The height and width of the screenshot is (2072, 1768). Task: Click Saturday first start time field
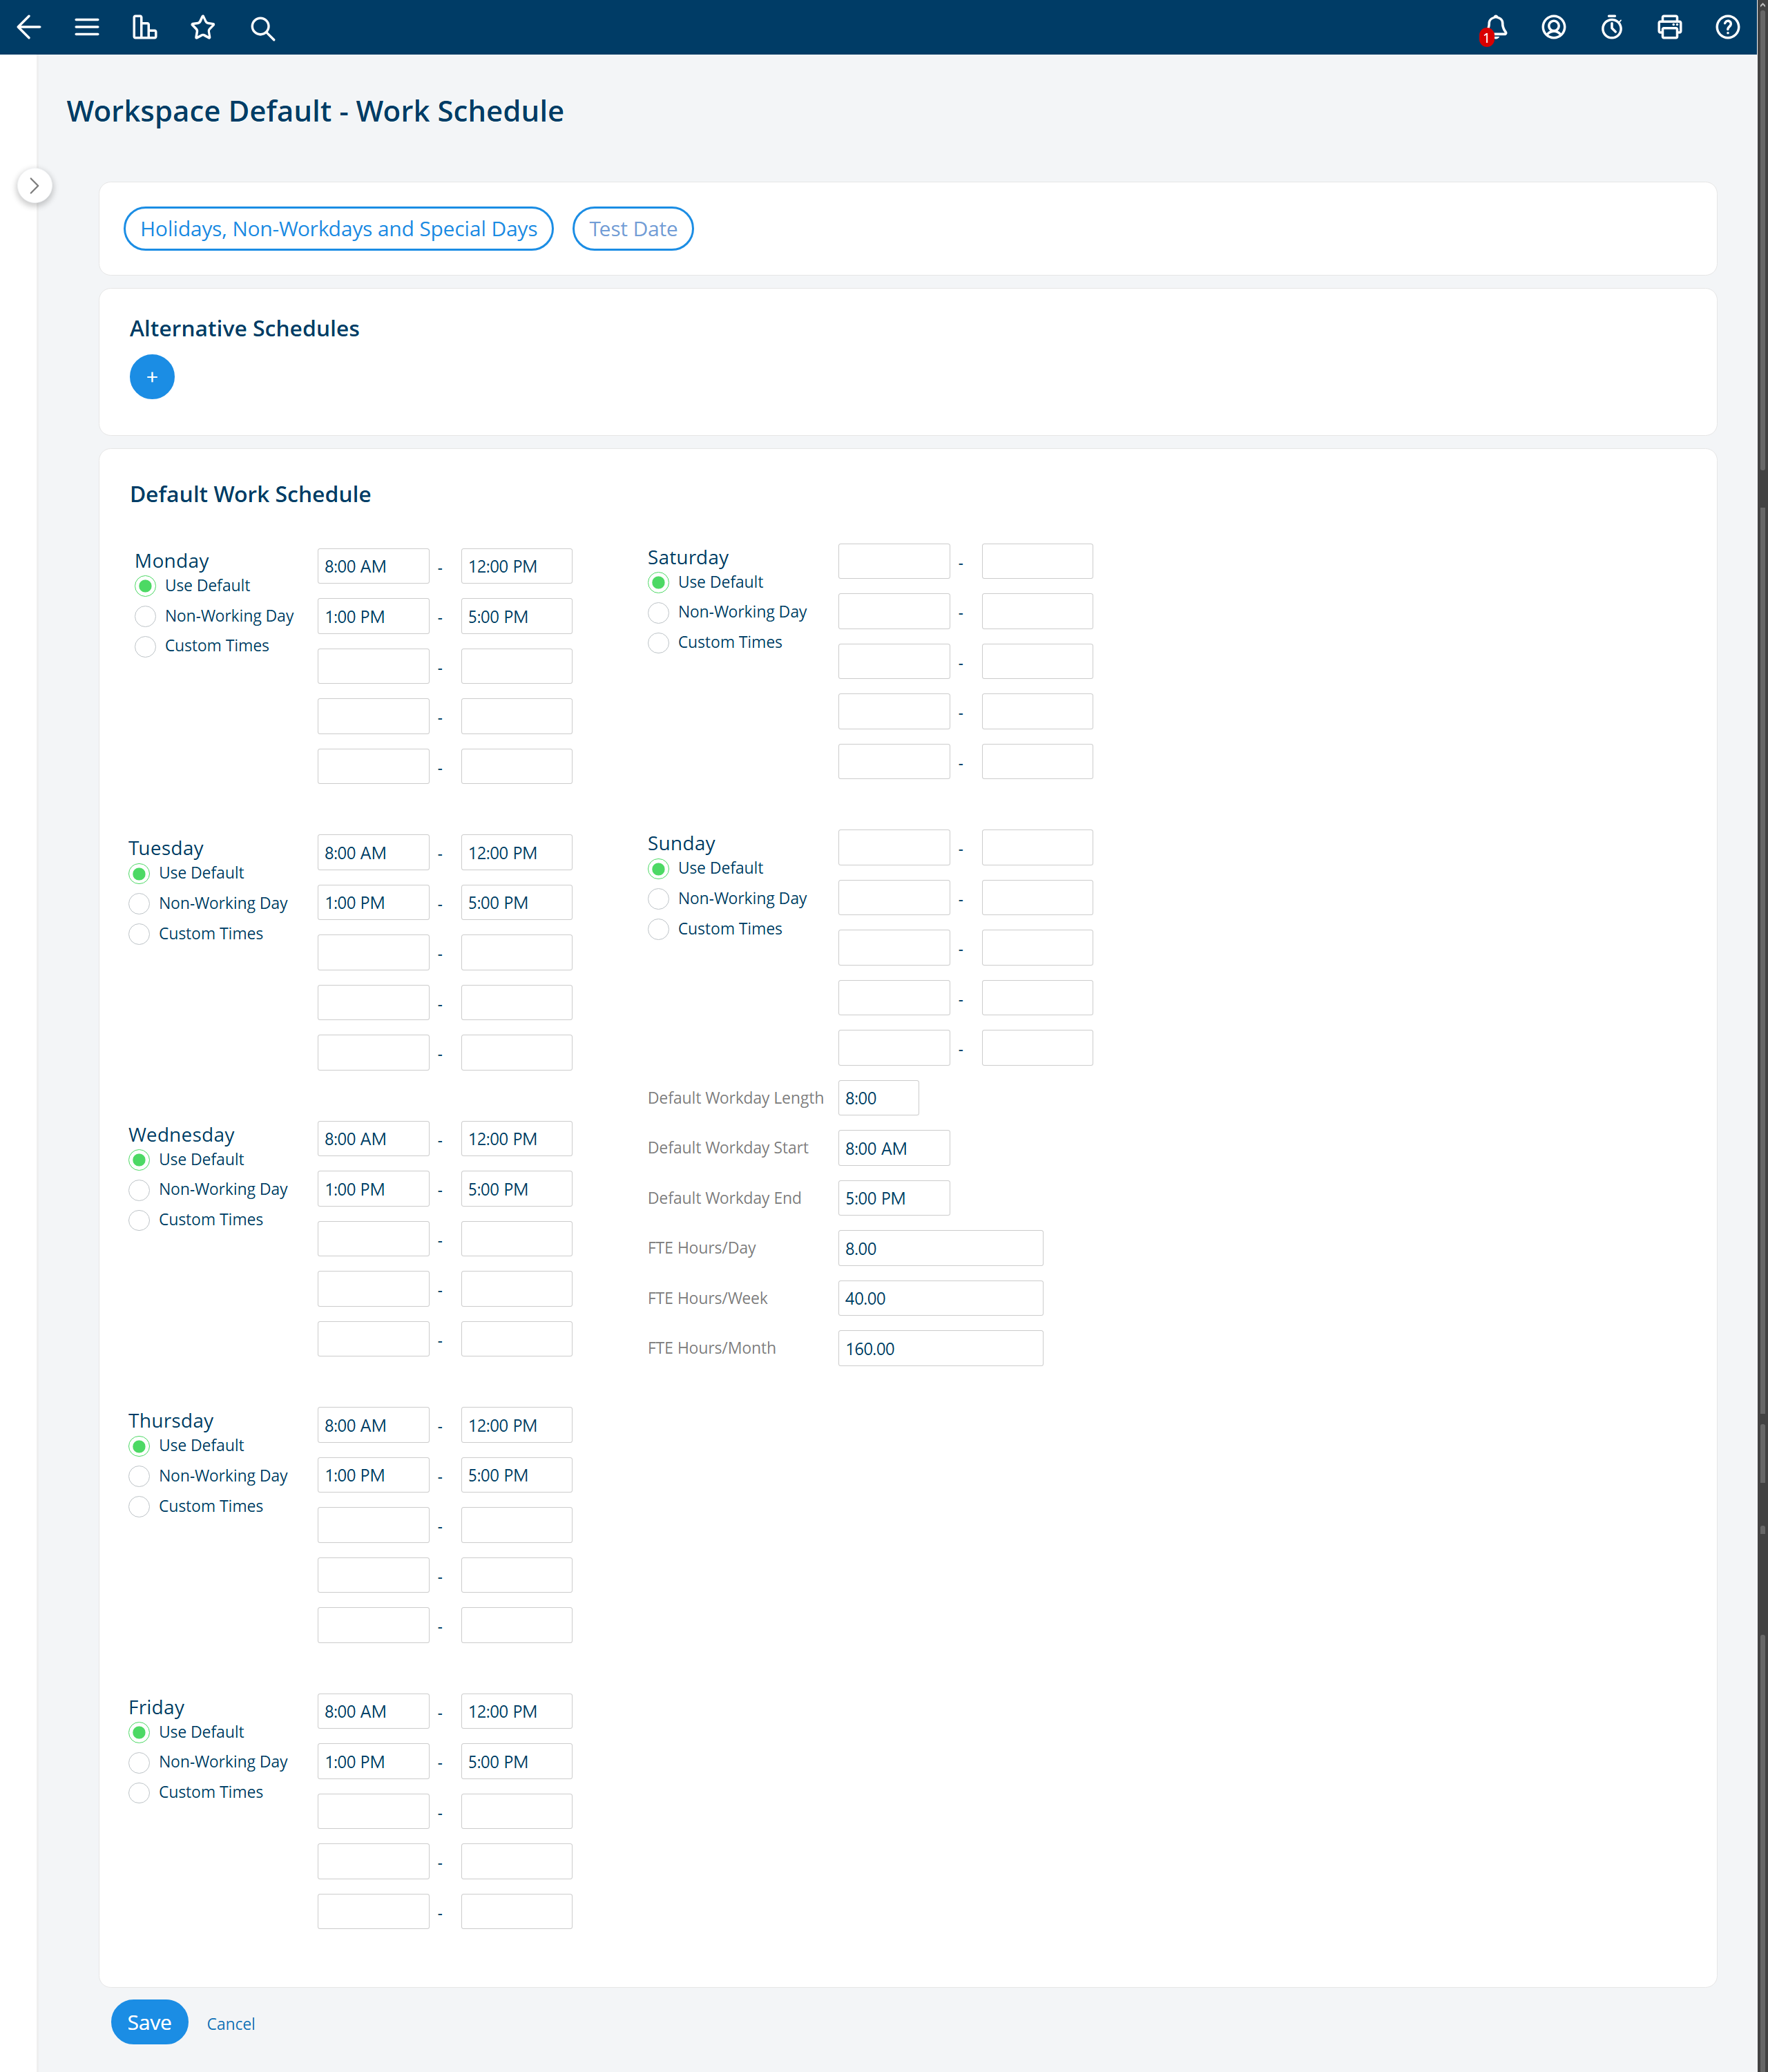tap(894, 561)
